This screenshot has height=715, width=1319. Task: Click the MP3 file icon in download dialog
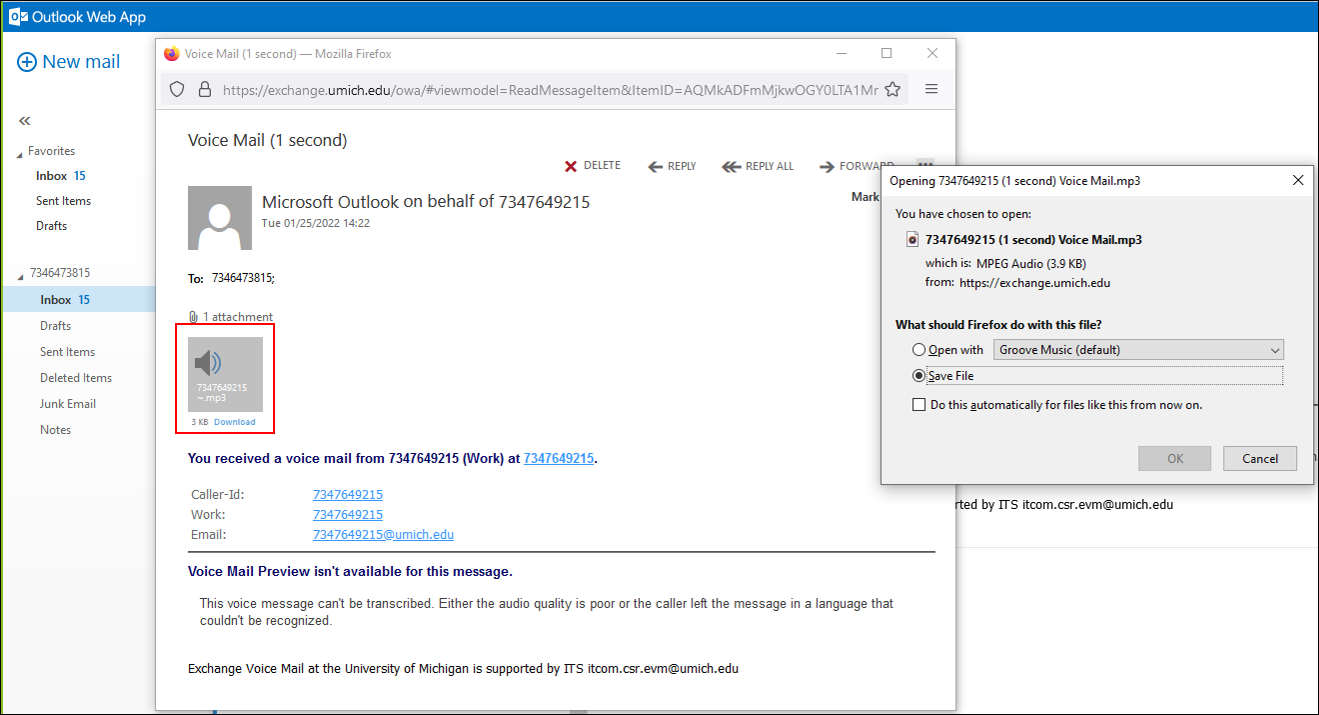pos(912,239)
